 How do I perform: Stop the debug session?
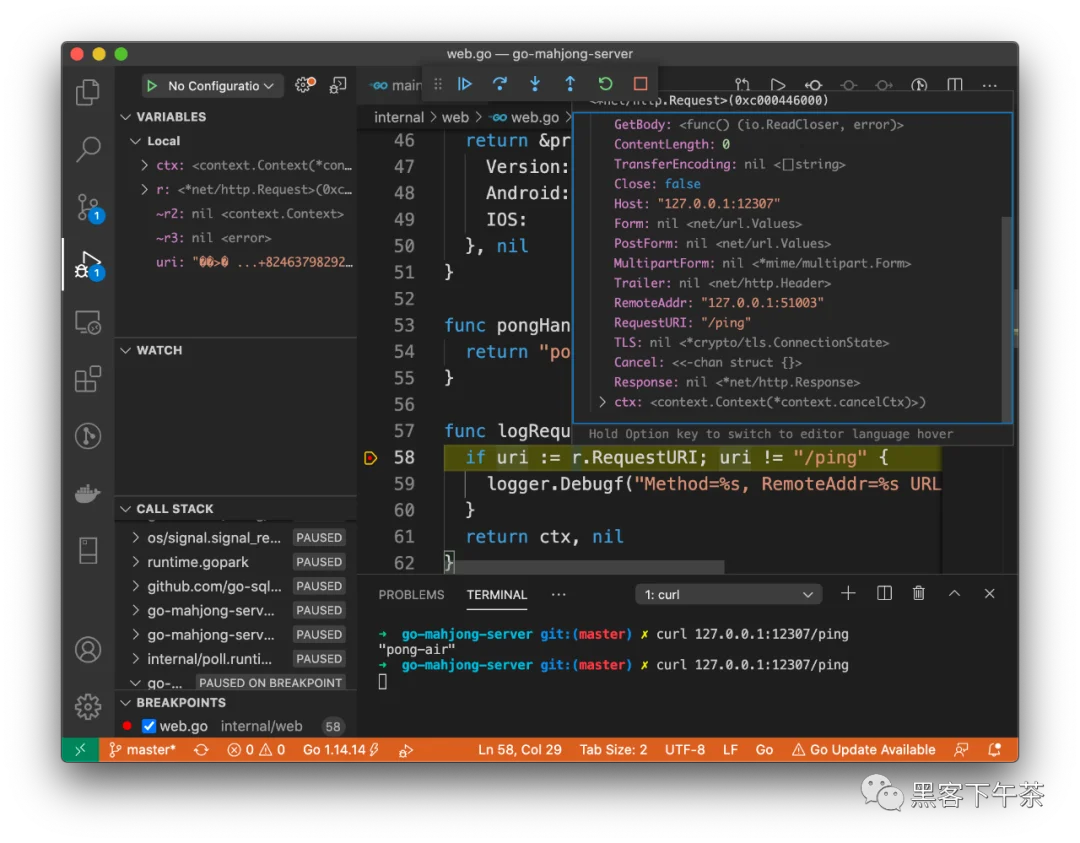[640, 84]
